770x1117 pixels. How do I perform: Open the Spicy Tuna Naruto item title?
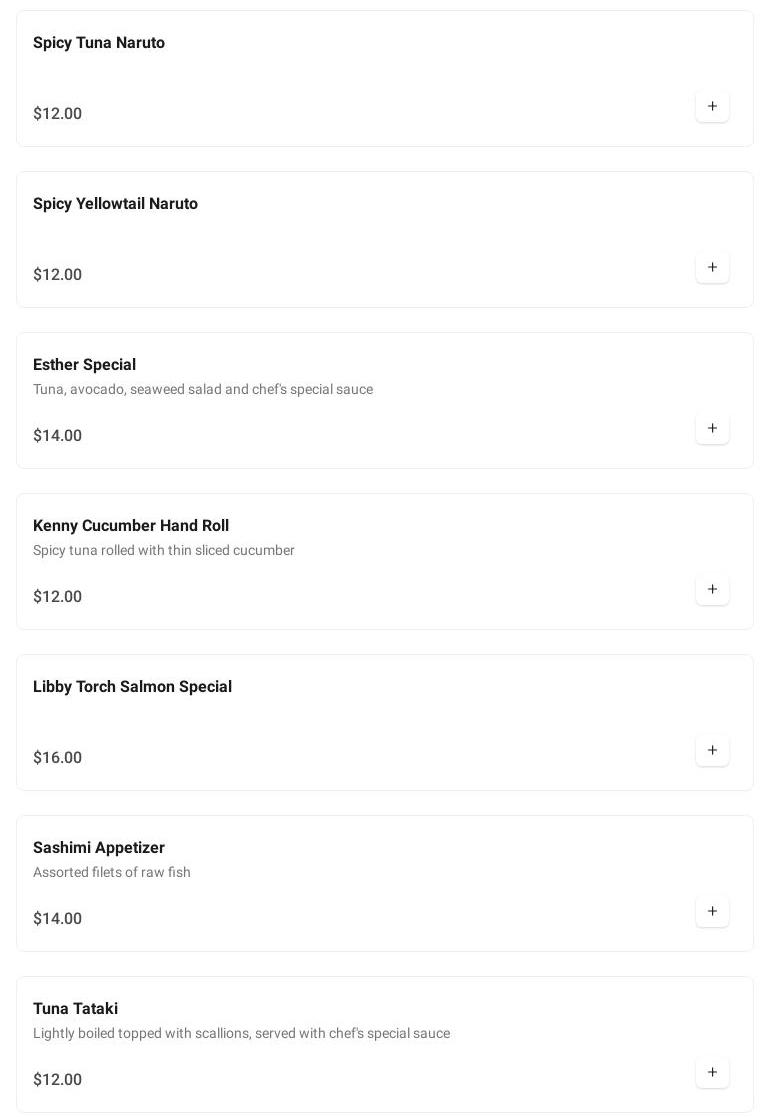pos(99,43)
